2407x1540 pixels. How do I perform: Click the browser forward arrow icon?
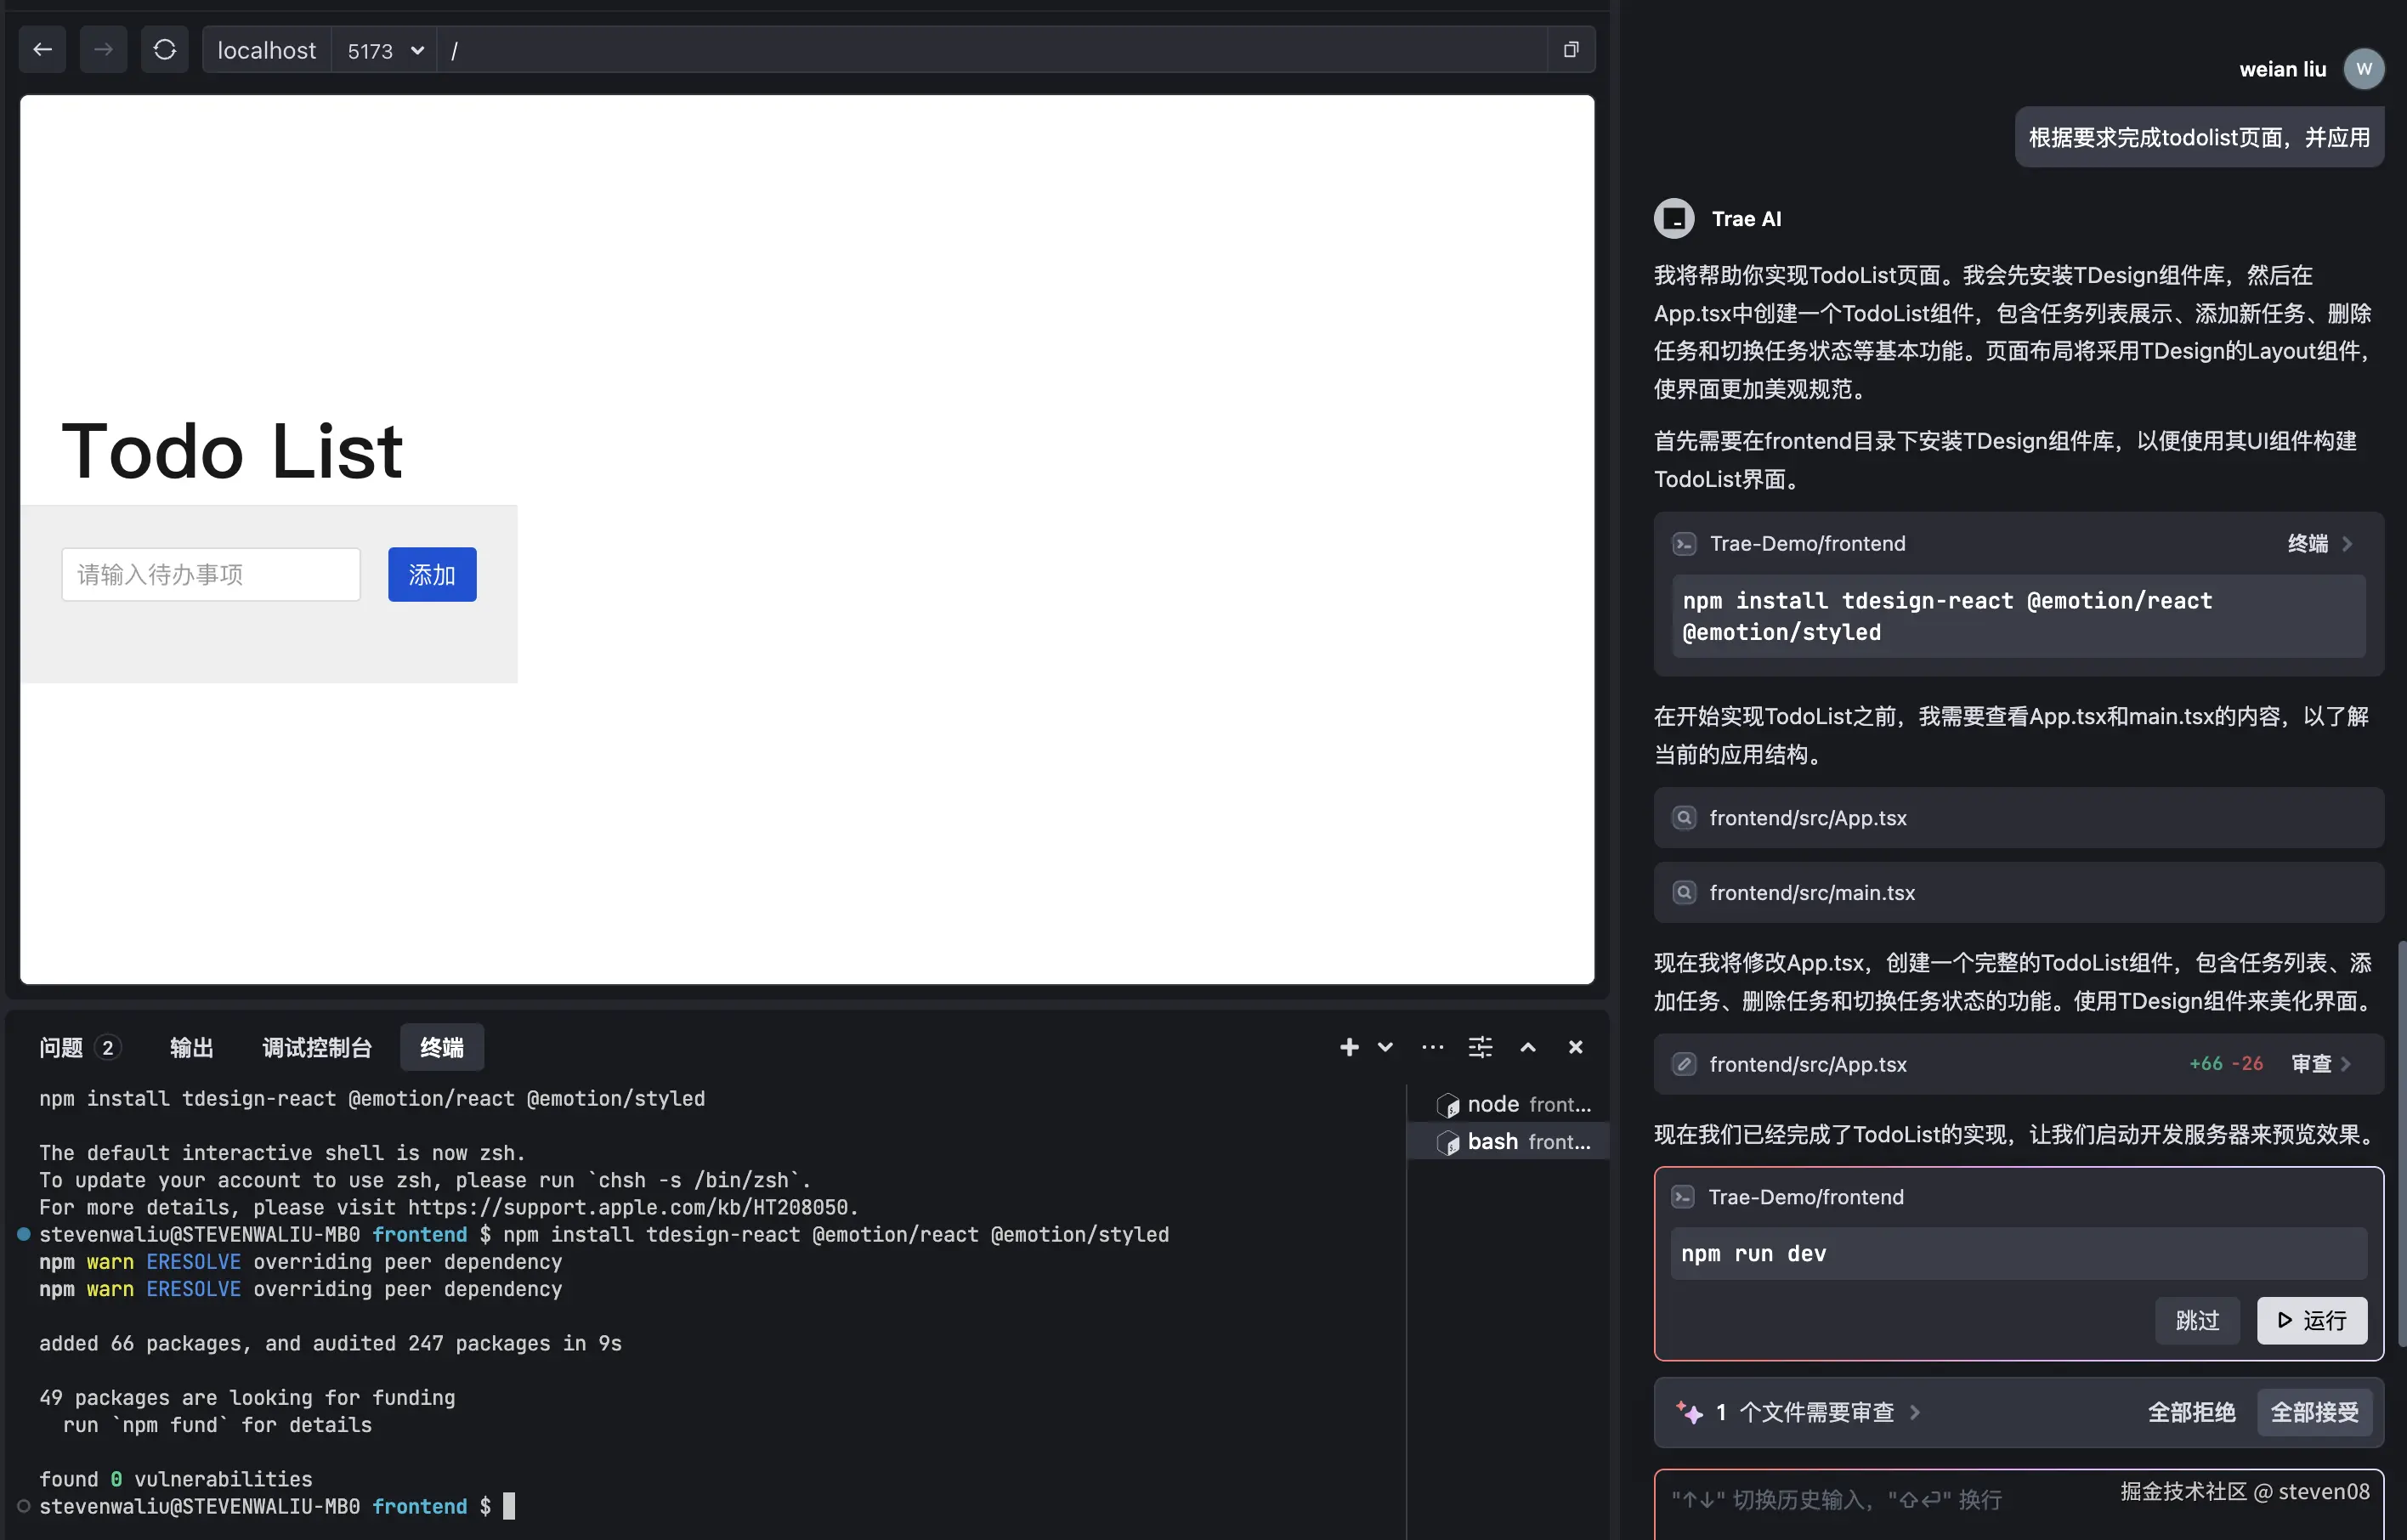103,50
